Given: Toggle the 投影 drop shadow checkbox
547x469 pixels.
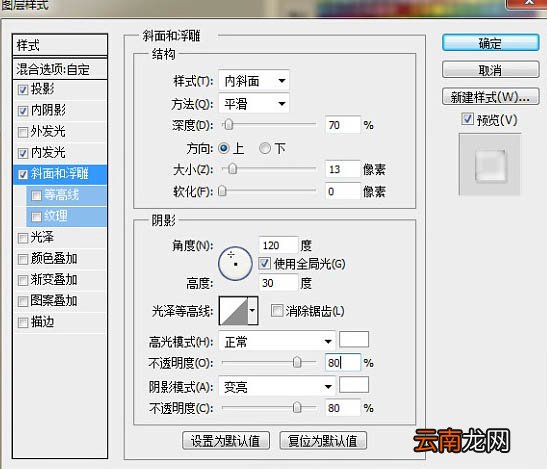Looking at the screenshot, I should [23, 90].
